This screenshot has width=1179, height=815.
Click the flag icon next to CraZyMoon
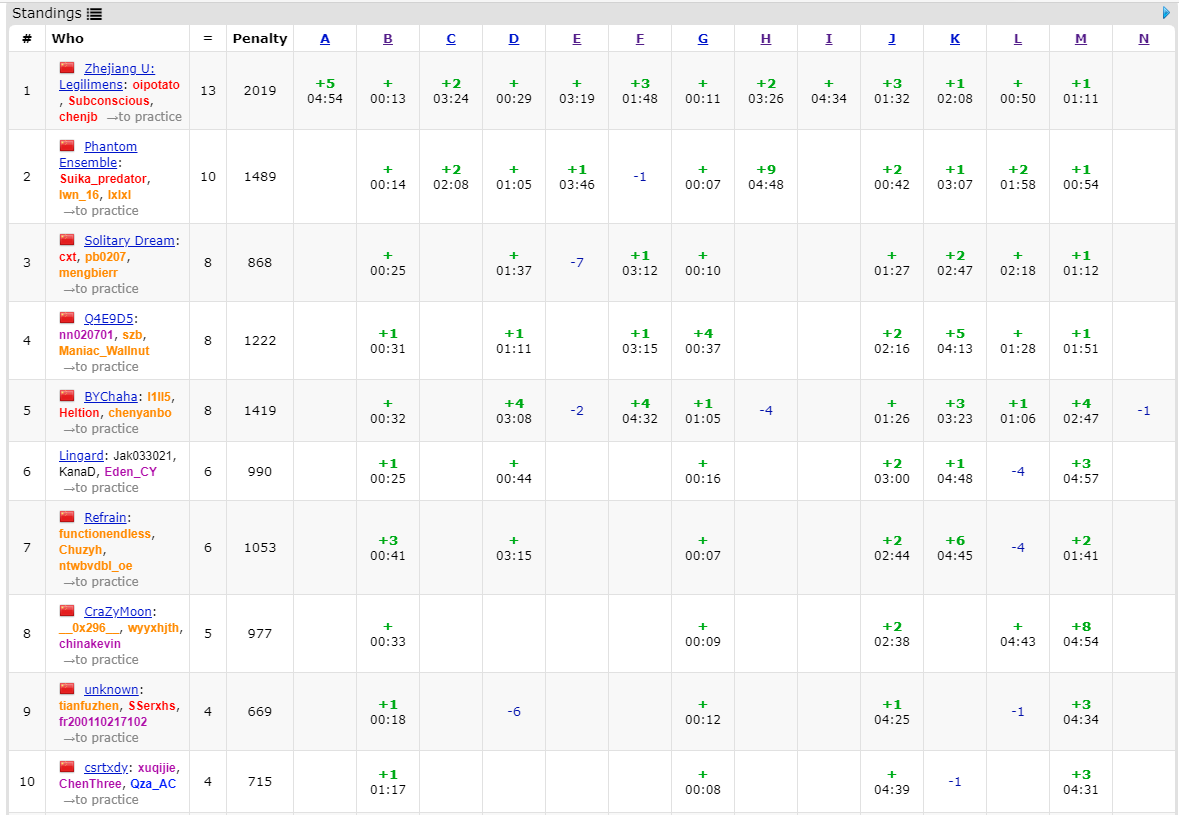tap(67, 611)
